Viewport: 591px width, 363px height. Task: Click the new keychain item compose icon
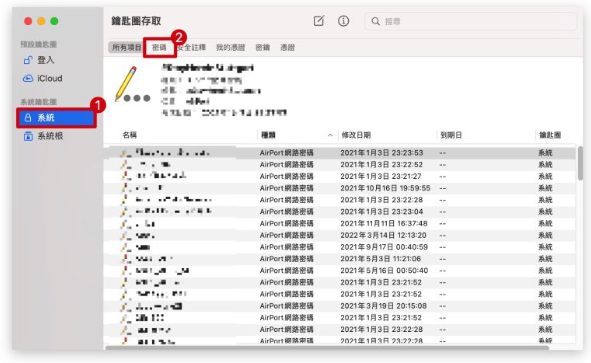pos(319,21)
